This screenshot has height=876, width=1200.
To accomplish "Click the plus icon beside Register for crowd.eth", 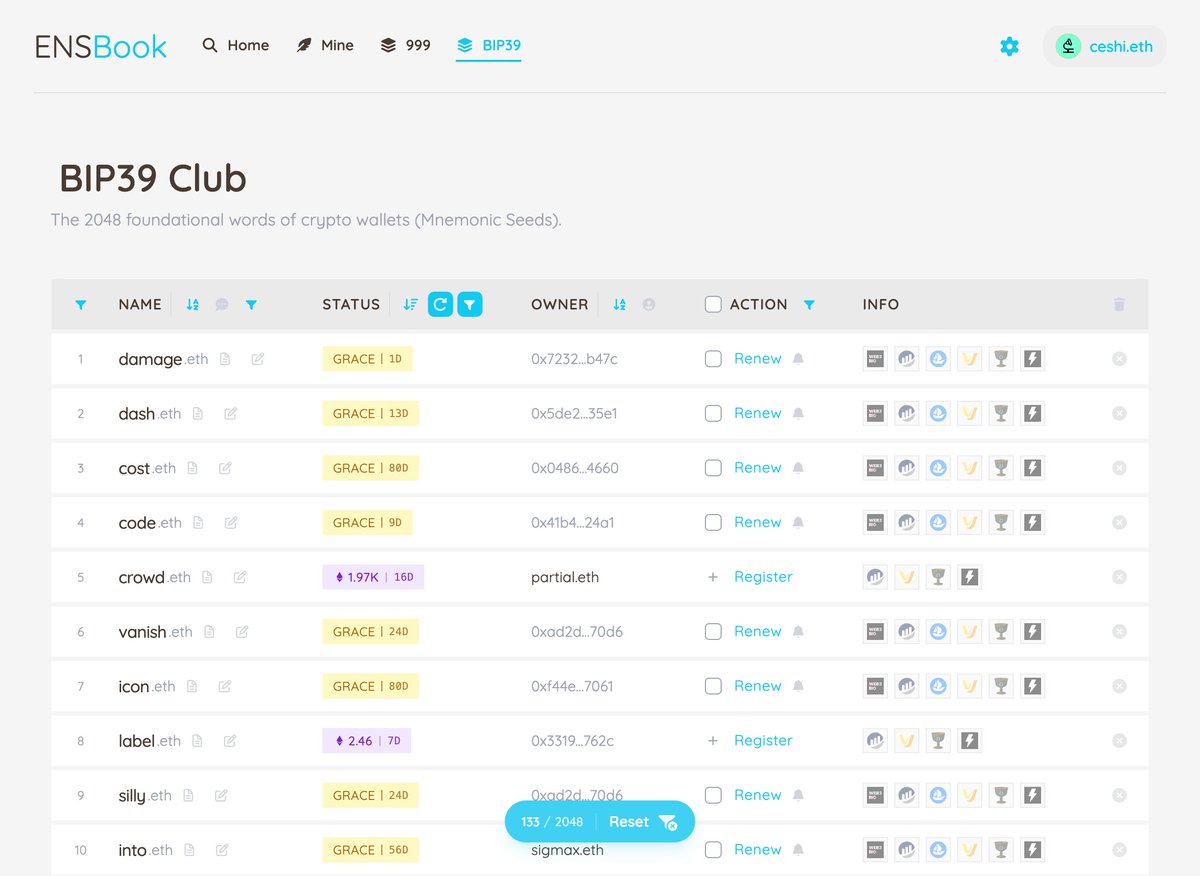I will [713, 577].
